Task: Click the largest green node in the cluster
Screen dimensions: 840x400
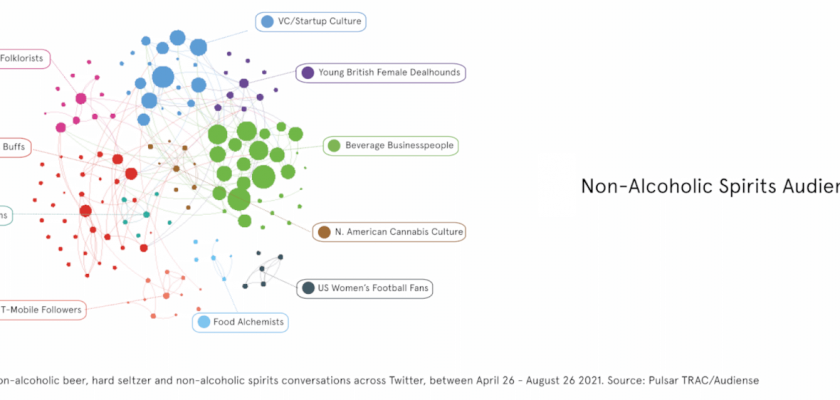Action: click(x=263, y=178)
